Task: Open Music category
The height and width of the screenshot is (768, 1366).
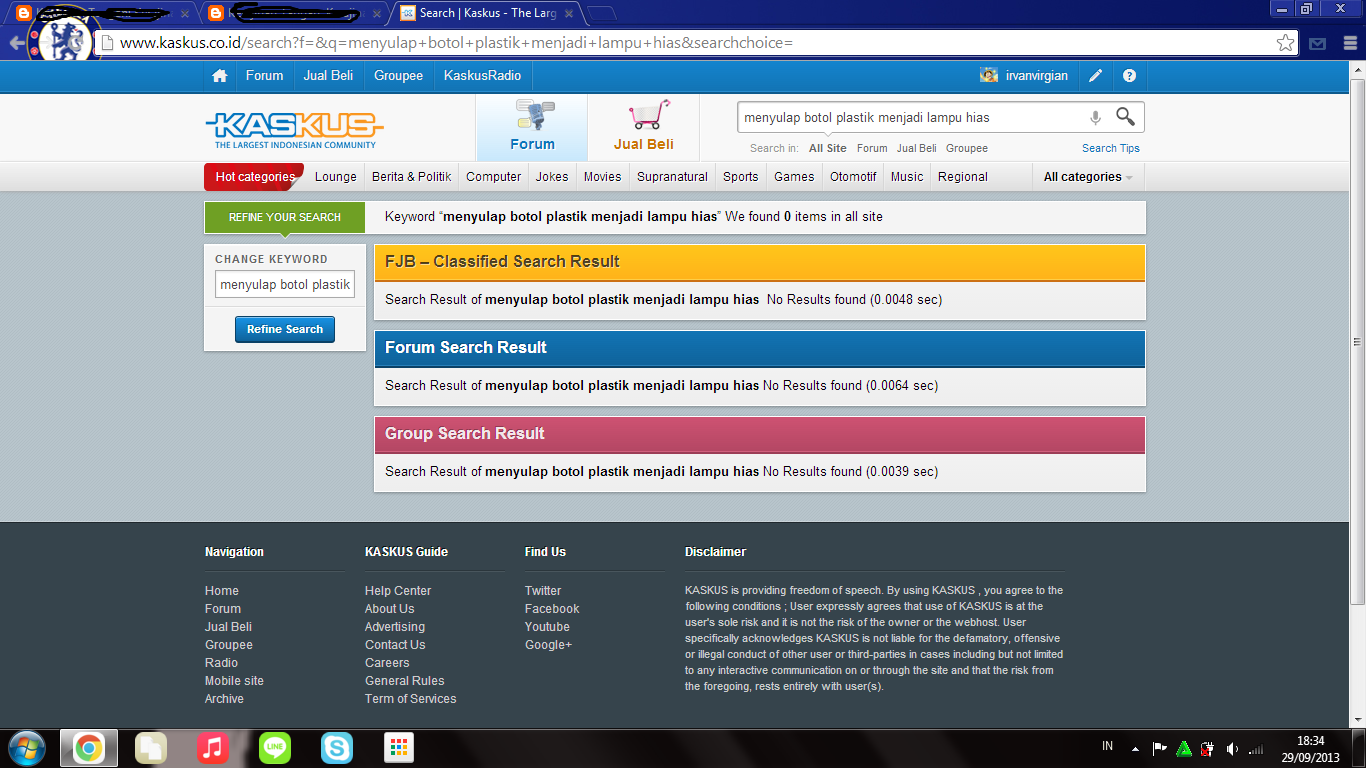Action: (907, 177)
